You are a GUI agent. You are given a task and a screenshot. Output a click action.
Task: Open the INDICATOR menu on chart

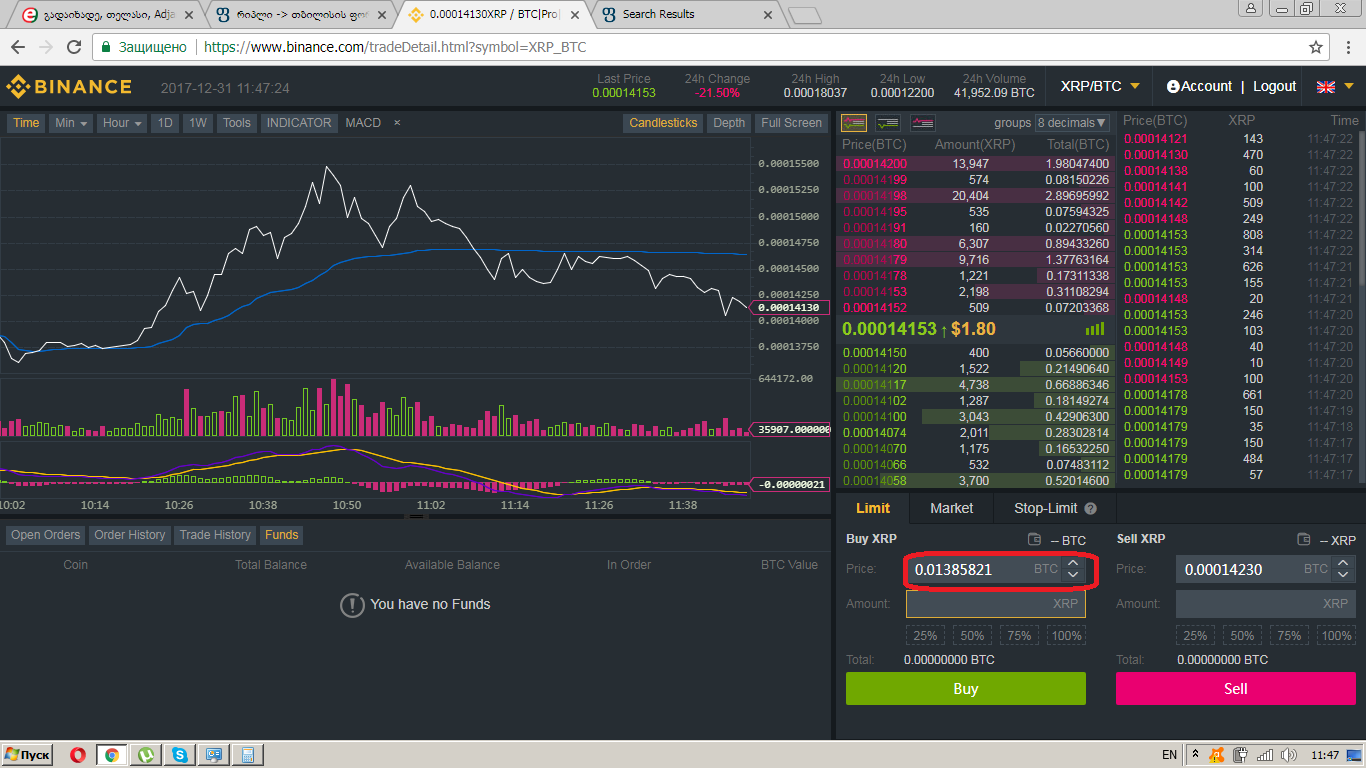[x=298, y=123]
